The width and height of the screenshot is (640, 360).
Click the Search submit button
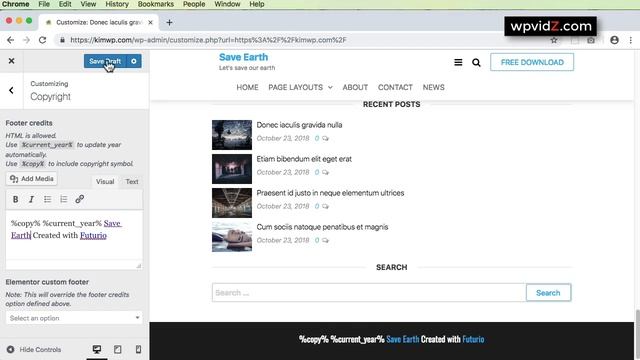coord(548,293)
